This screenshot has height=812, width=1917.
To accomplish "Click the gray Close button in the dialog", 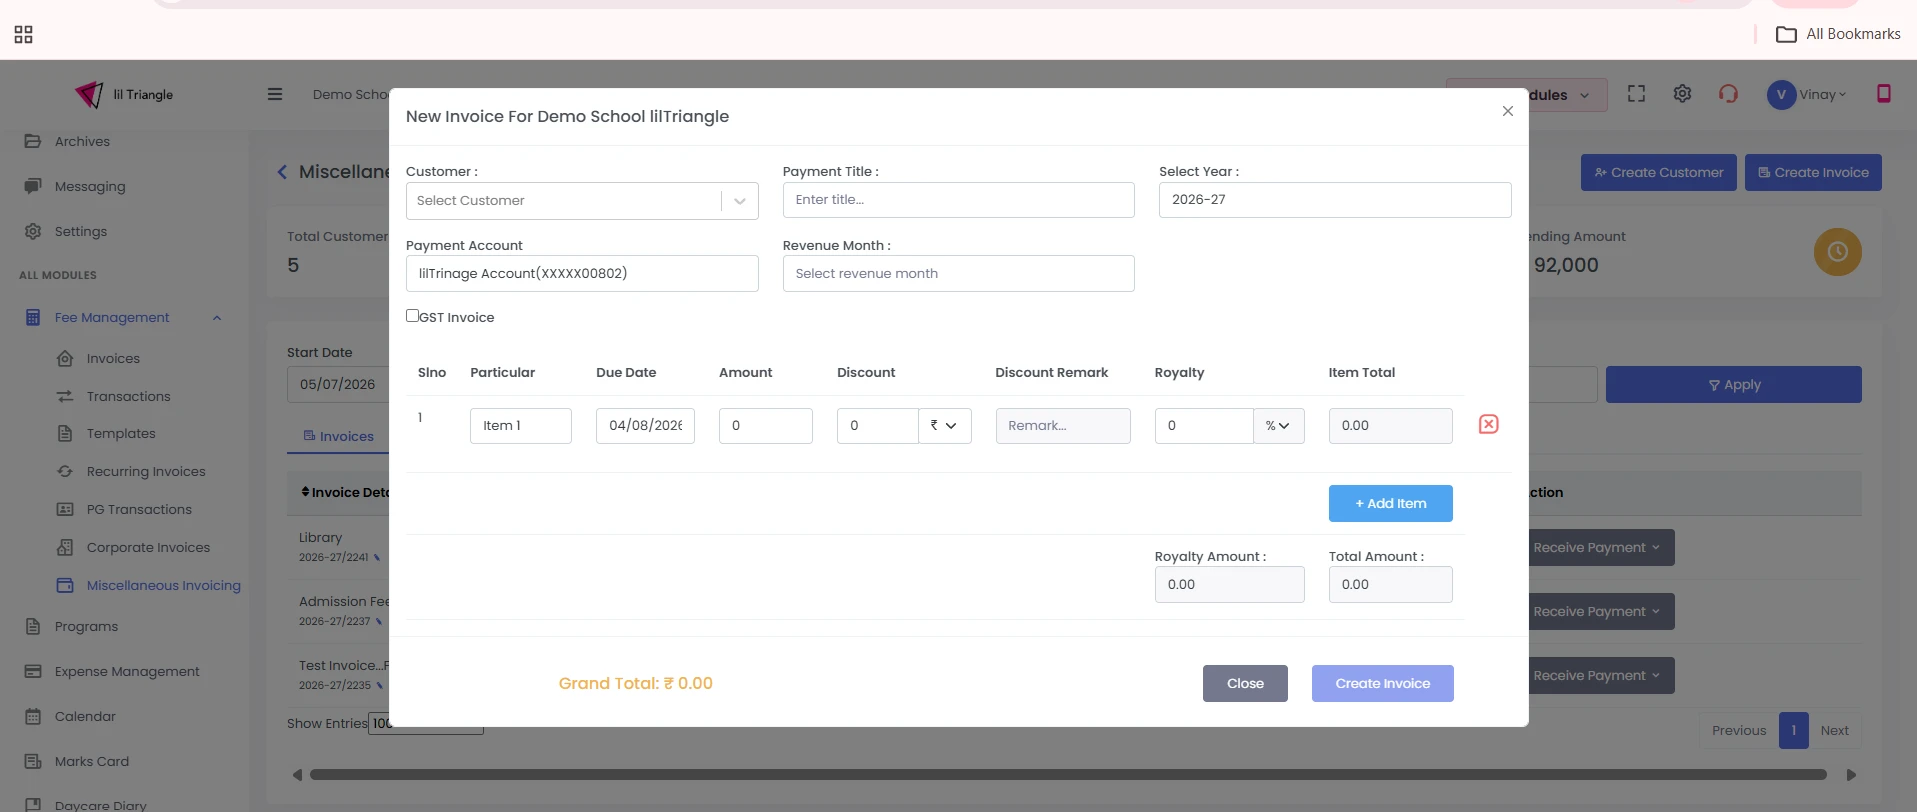I will tap(1245, 684).
